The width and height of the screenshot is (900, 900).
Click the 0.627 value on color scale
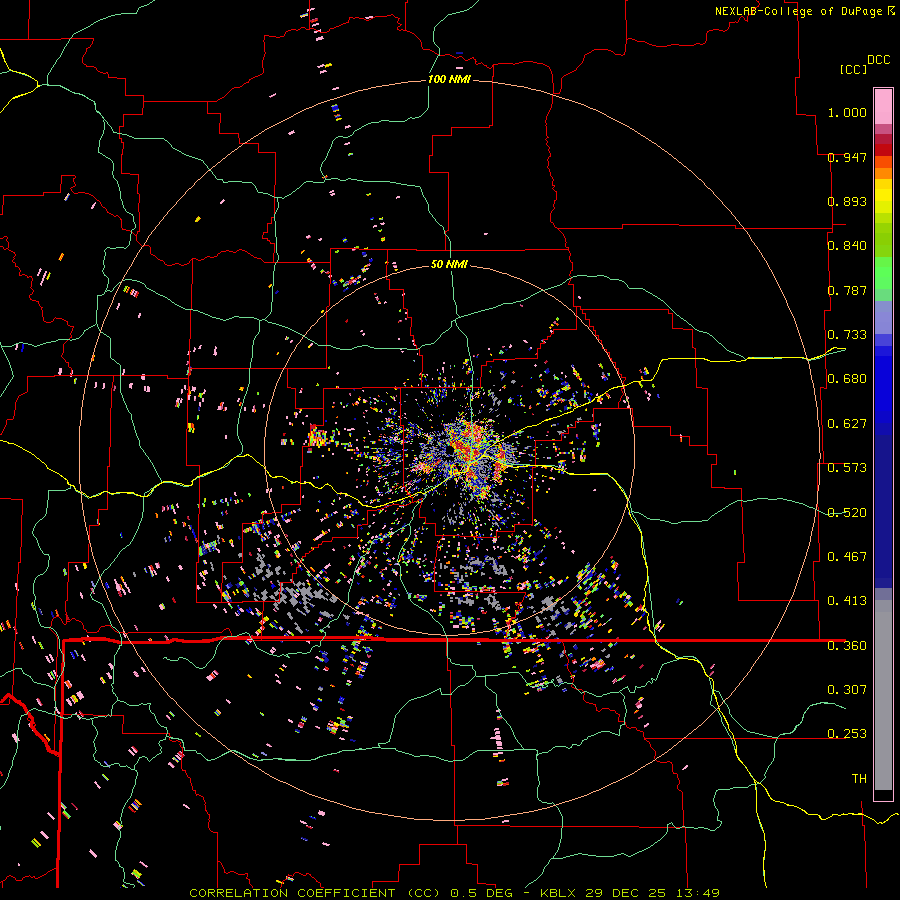point(847,424)
